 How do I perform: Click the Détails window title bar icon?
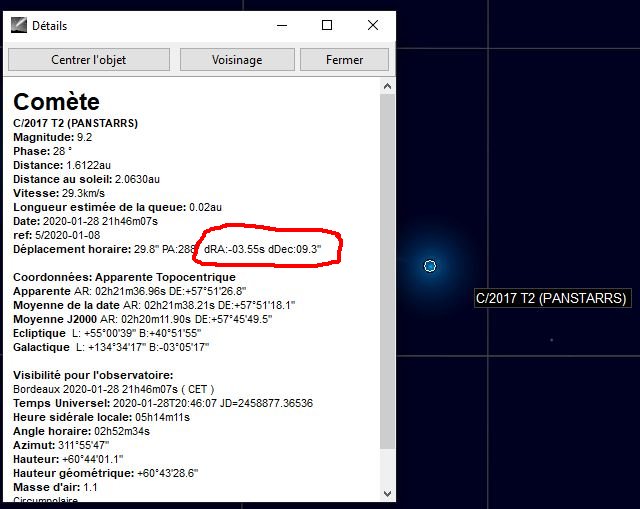pos(18,26)
